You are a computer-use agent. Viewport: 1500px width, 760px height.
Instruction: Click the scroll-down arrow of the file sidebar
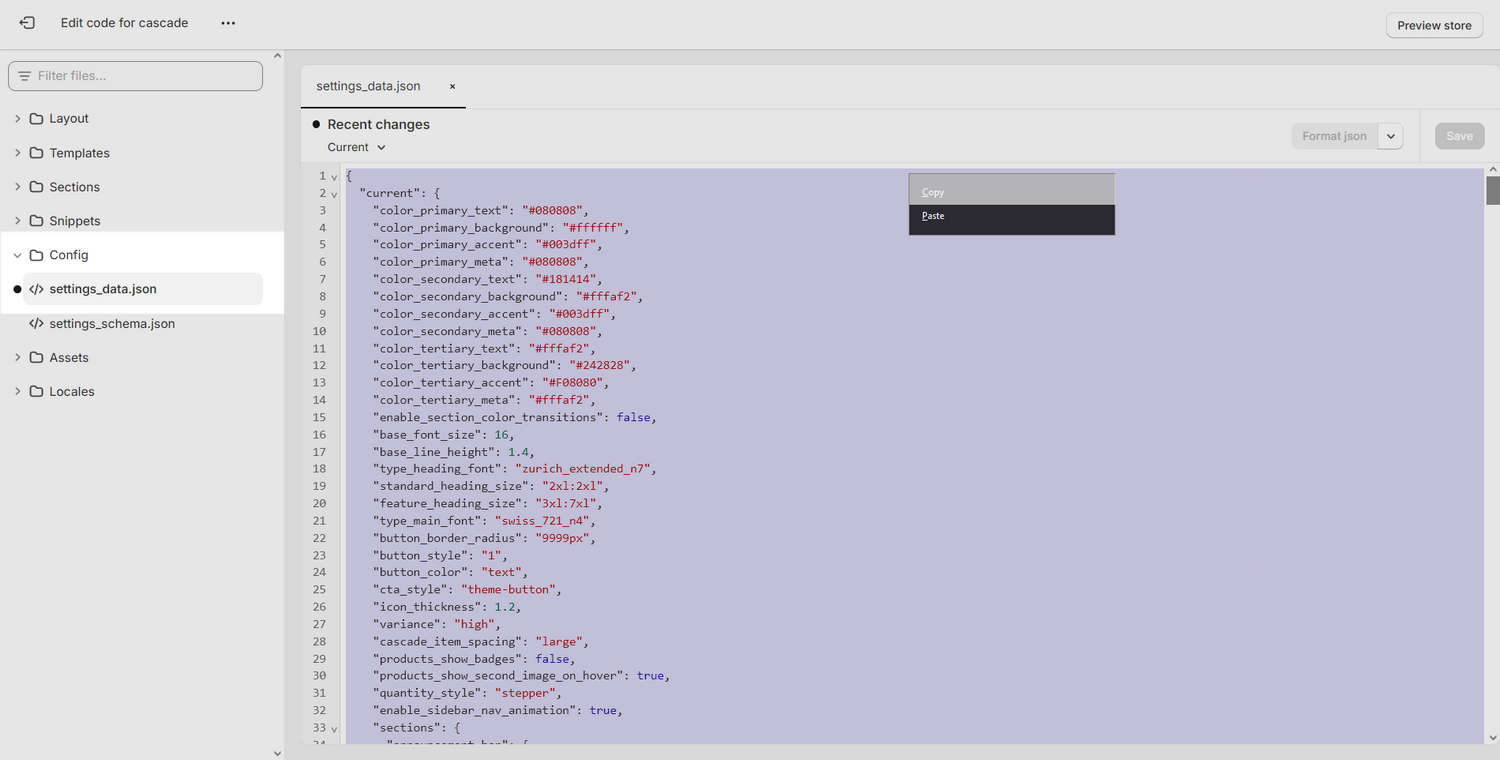click(x=277, y=753)
